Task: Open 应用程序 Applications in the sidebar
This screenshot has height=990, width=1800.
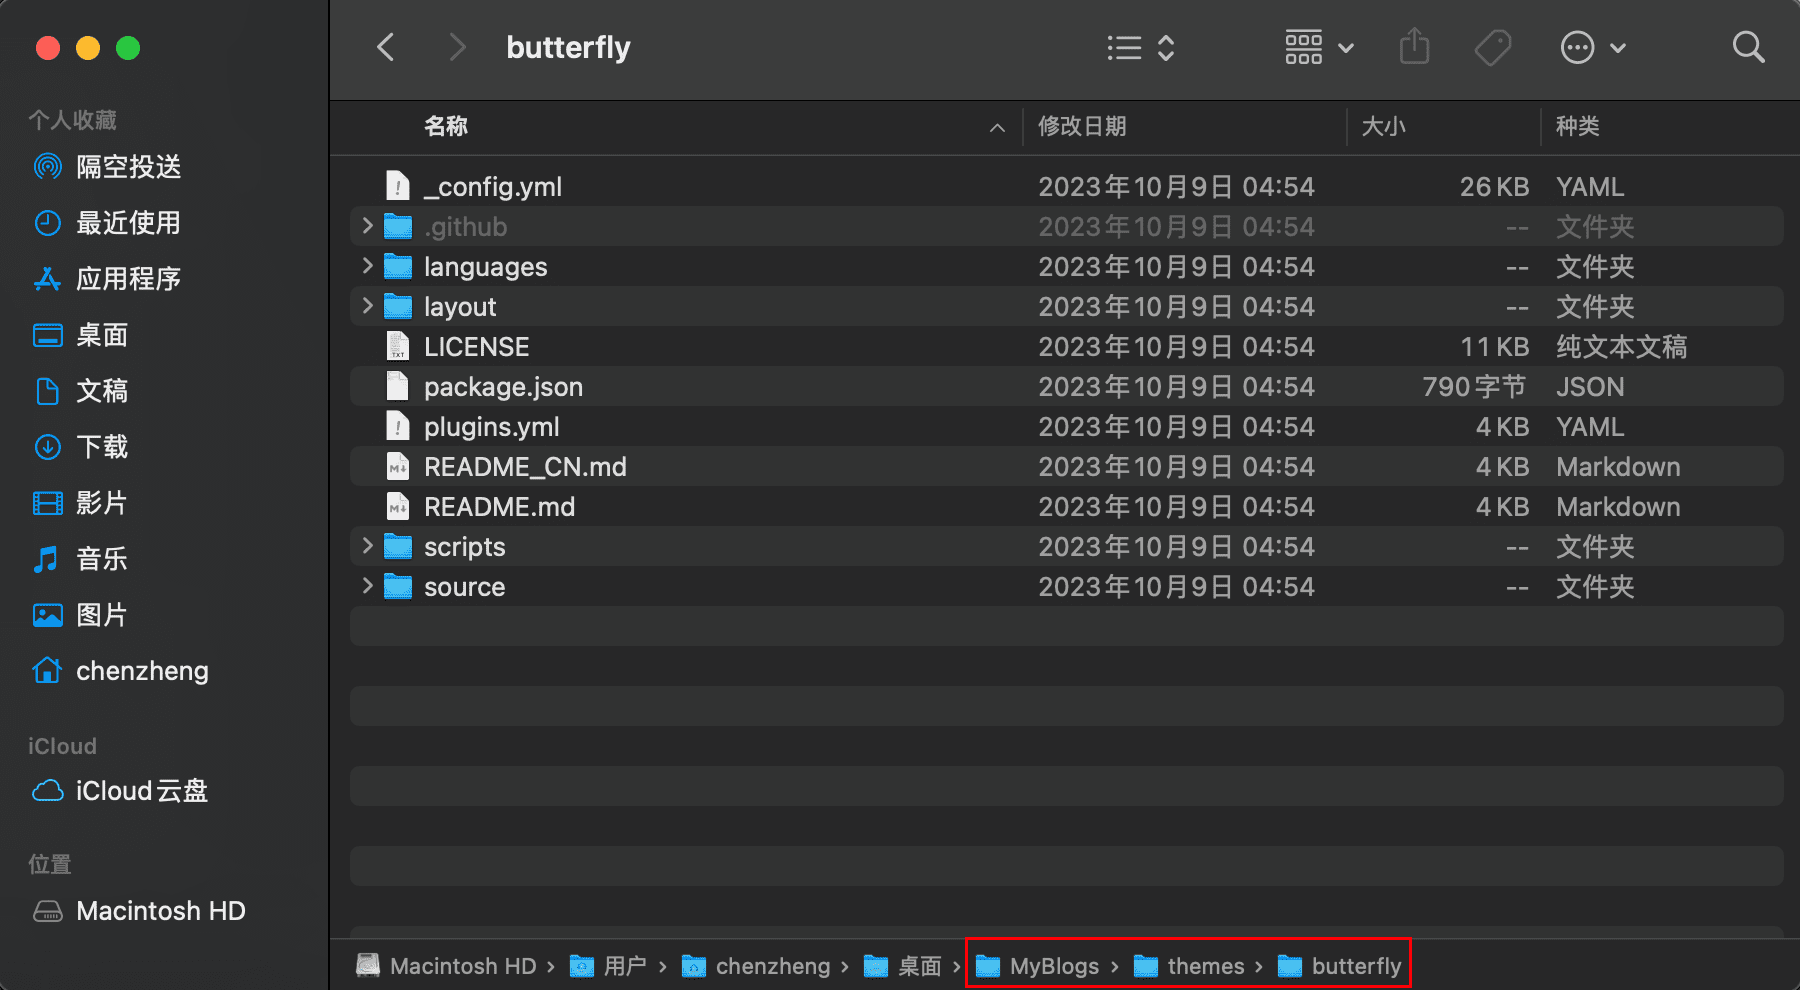Action: (x=107, y=279)
